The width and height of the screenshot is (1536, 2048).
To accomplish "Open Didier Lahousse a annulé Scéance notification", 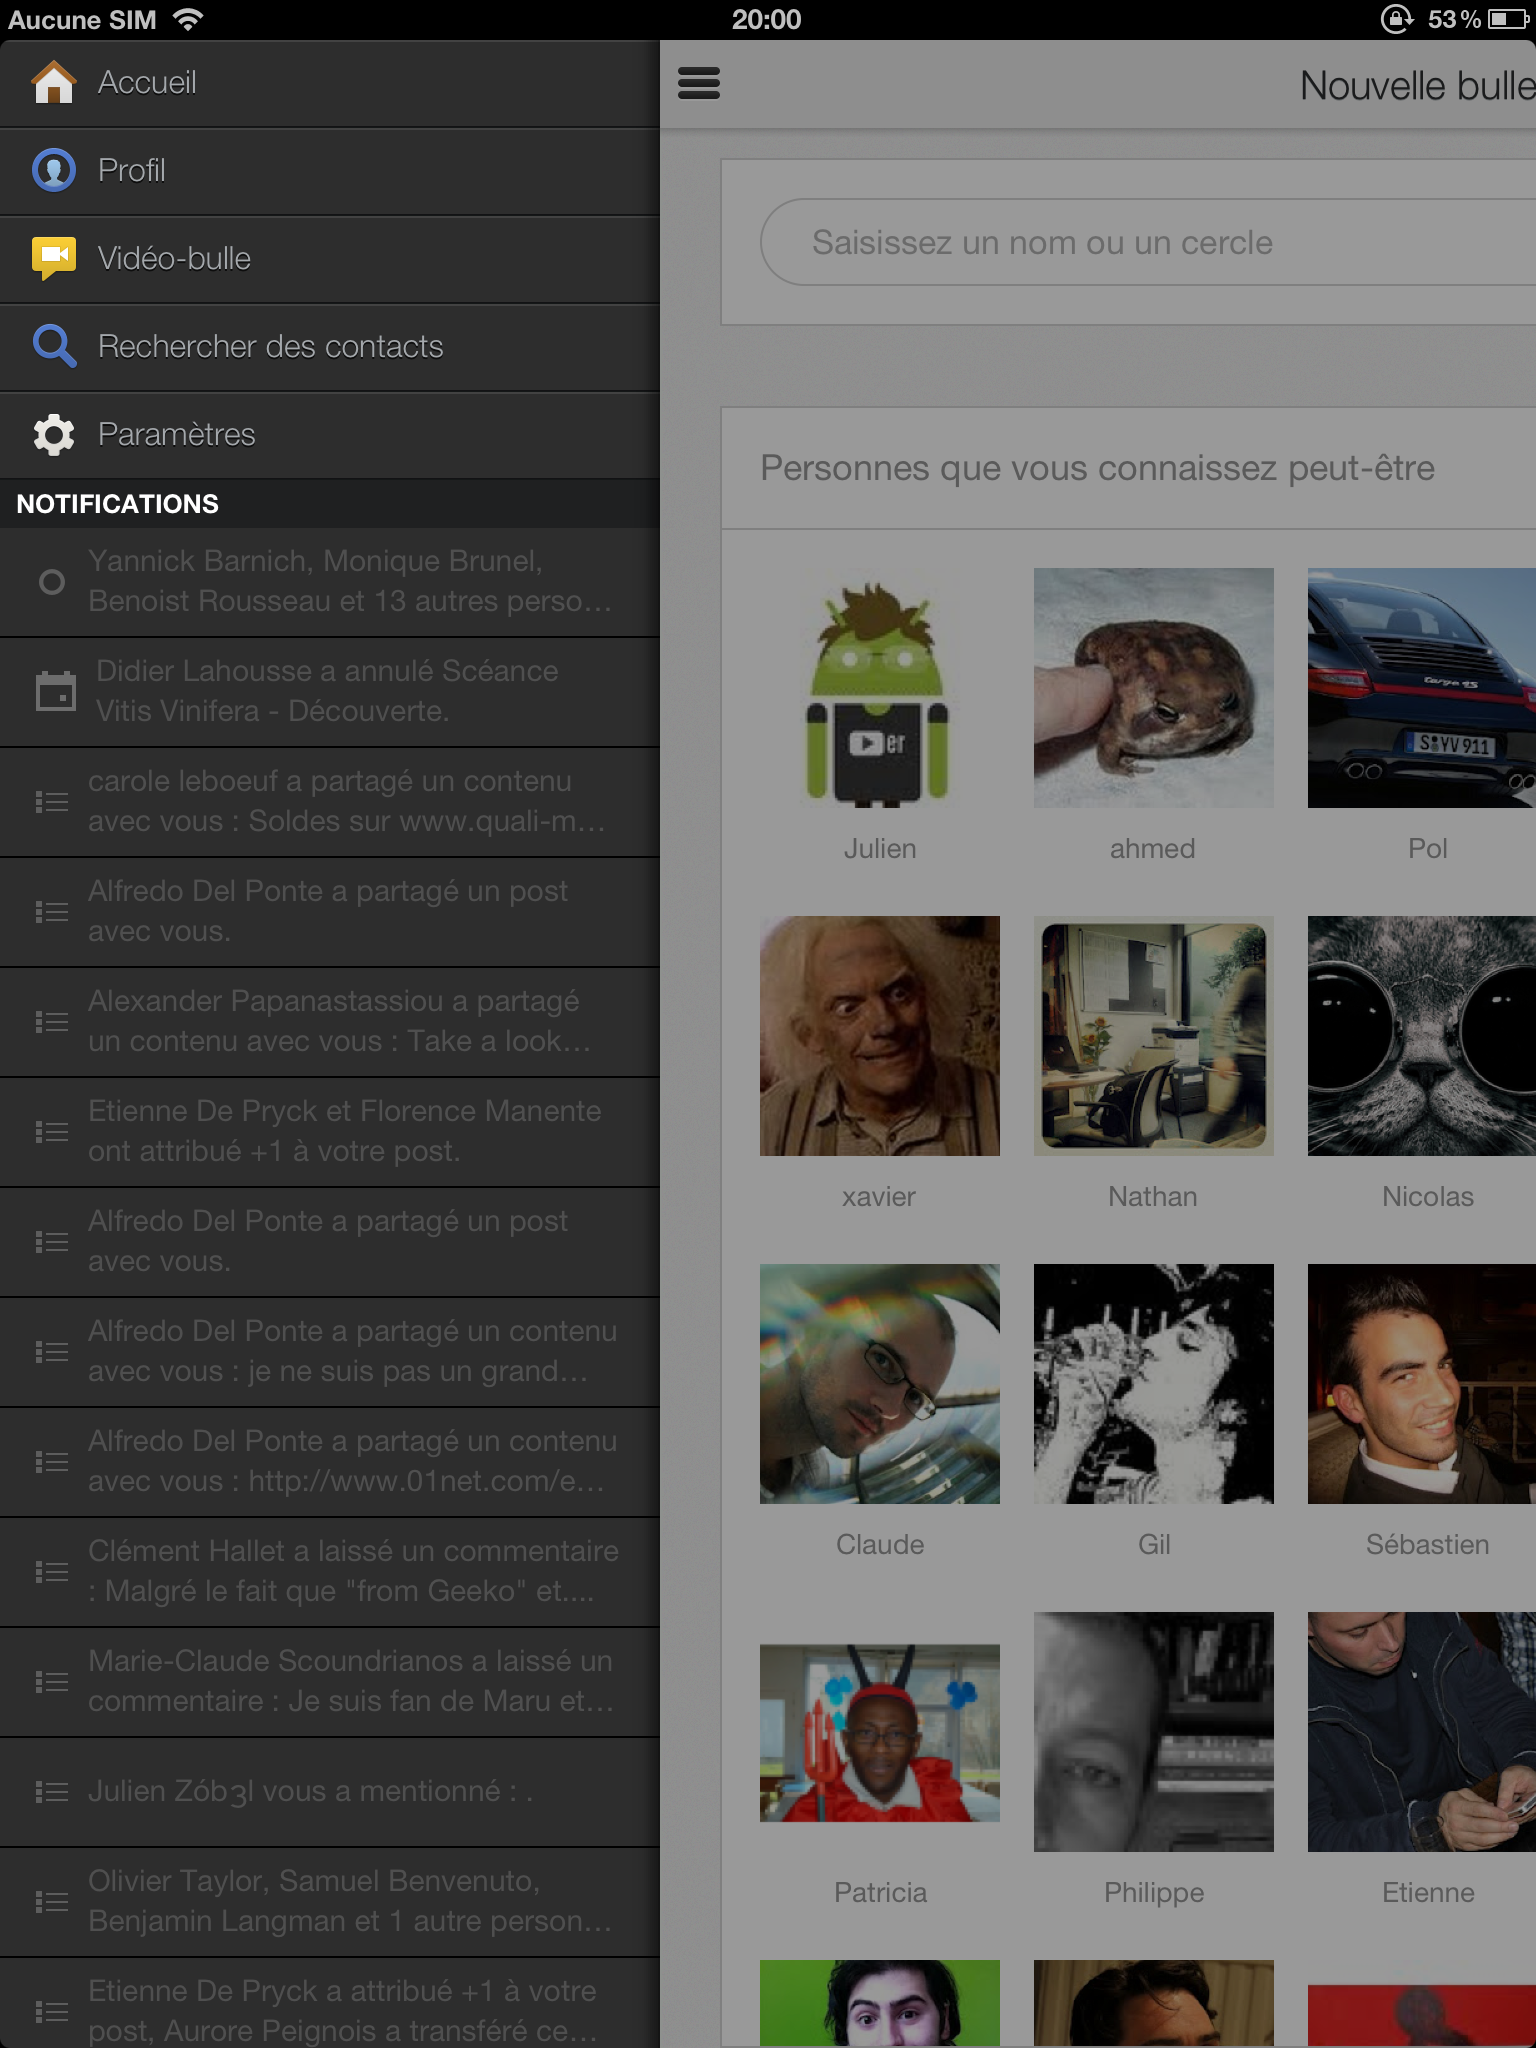I will click(x=330, y=692).
